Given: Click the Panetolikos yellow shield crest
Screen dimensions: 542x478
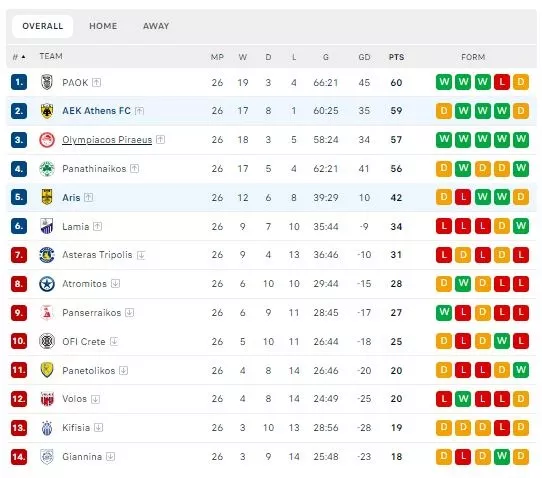Looking at the screenshot, I should coord(47,370).
